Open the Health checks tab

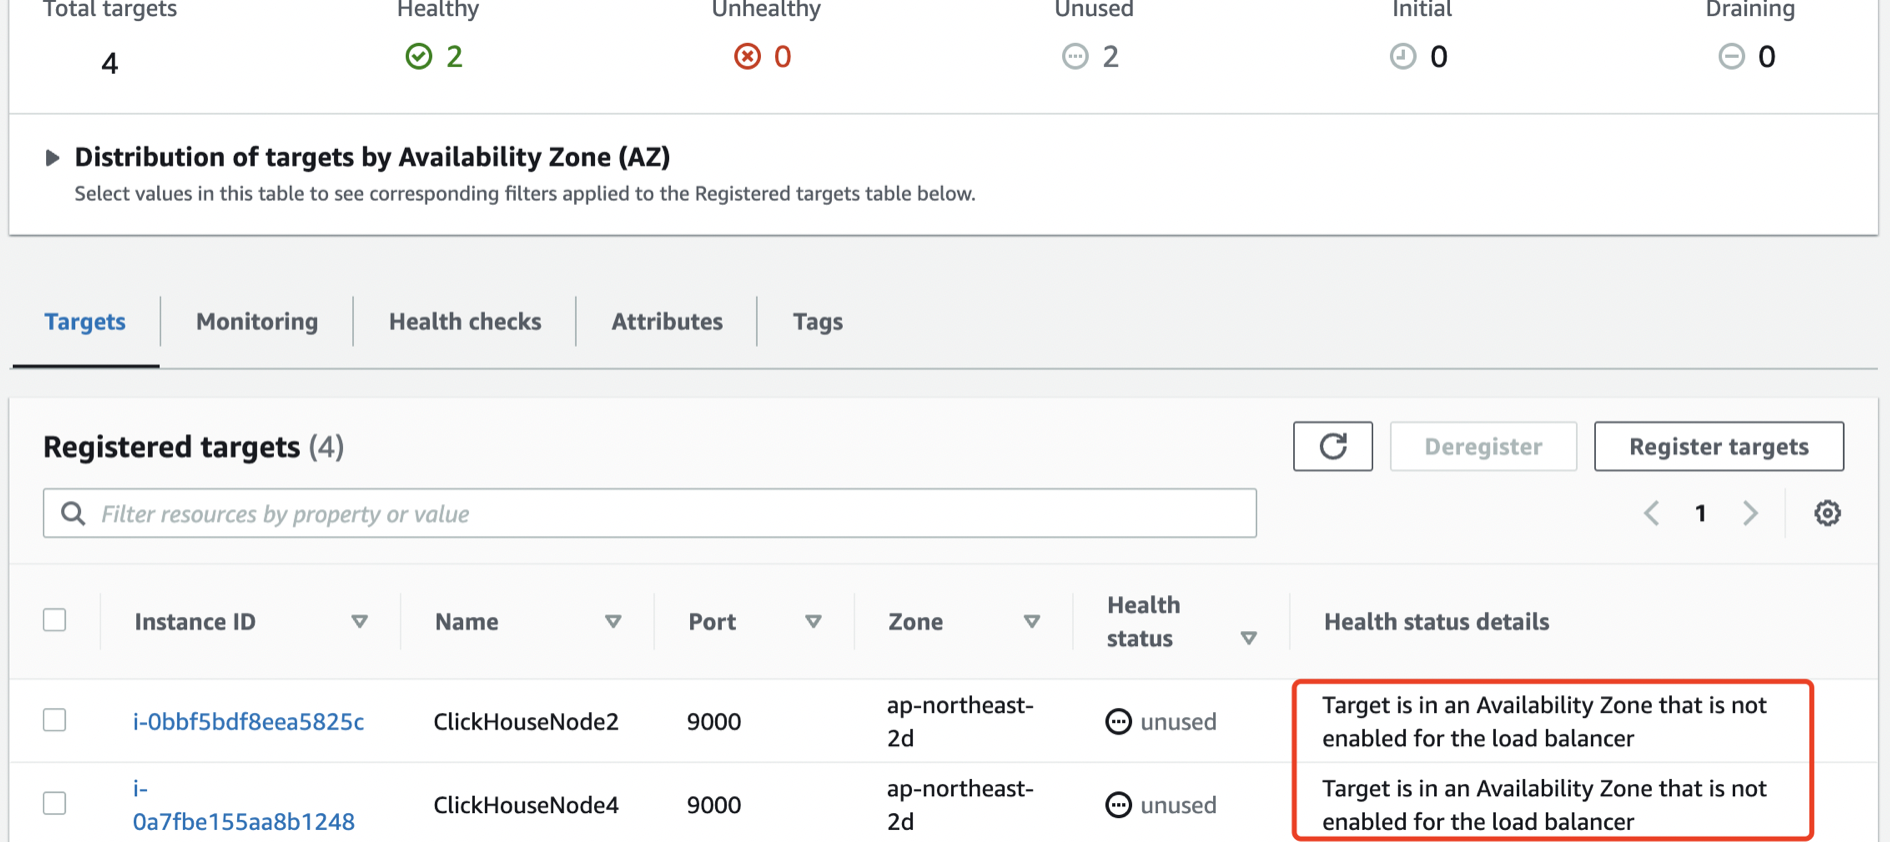click(465, 322)
